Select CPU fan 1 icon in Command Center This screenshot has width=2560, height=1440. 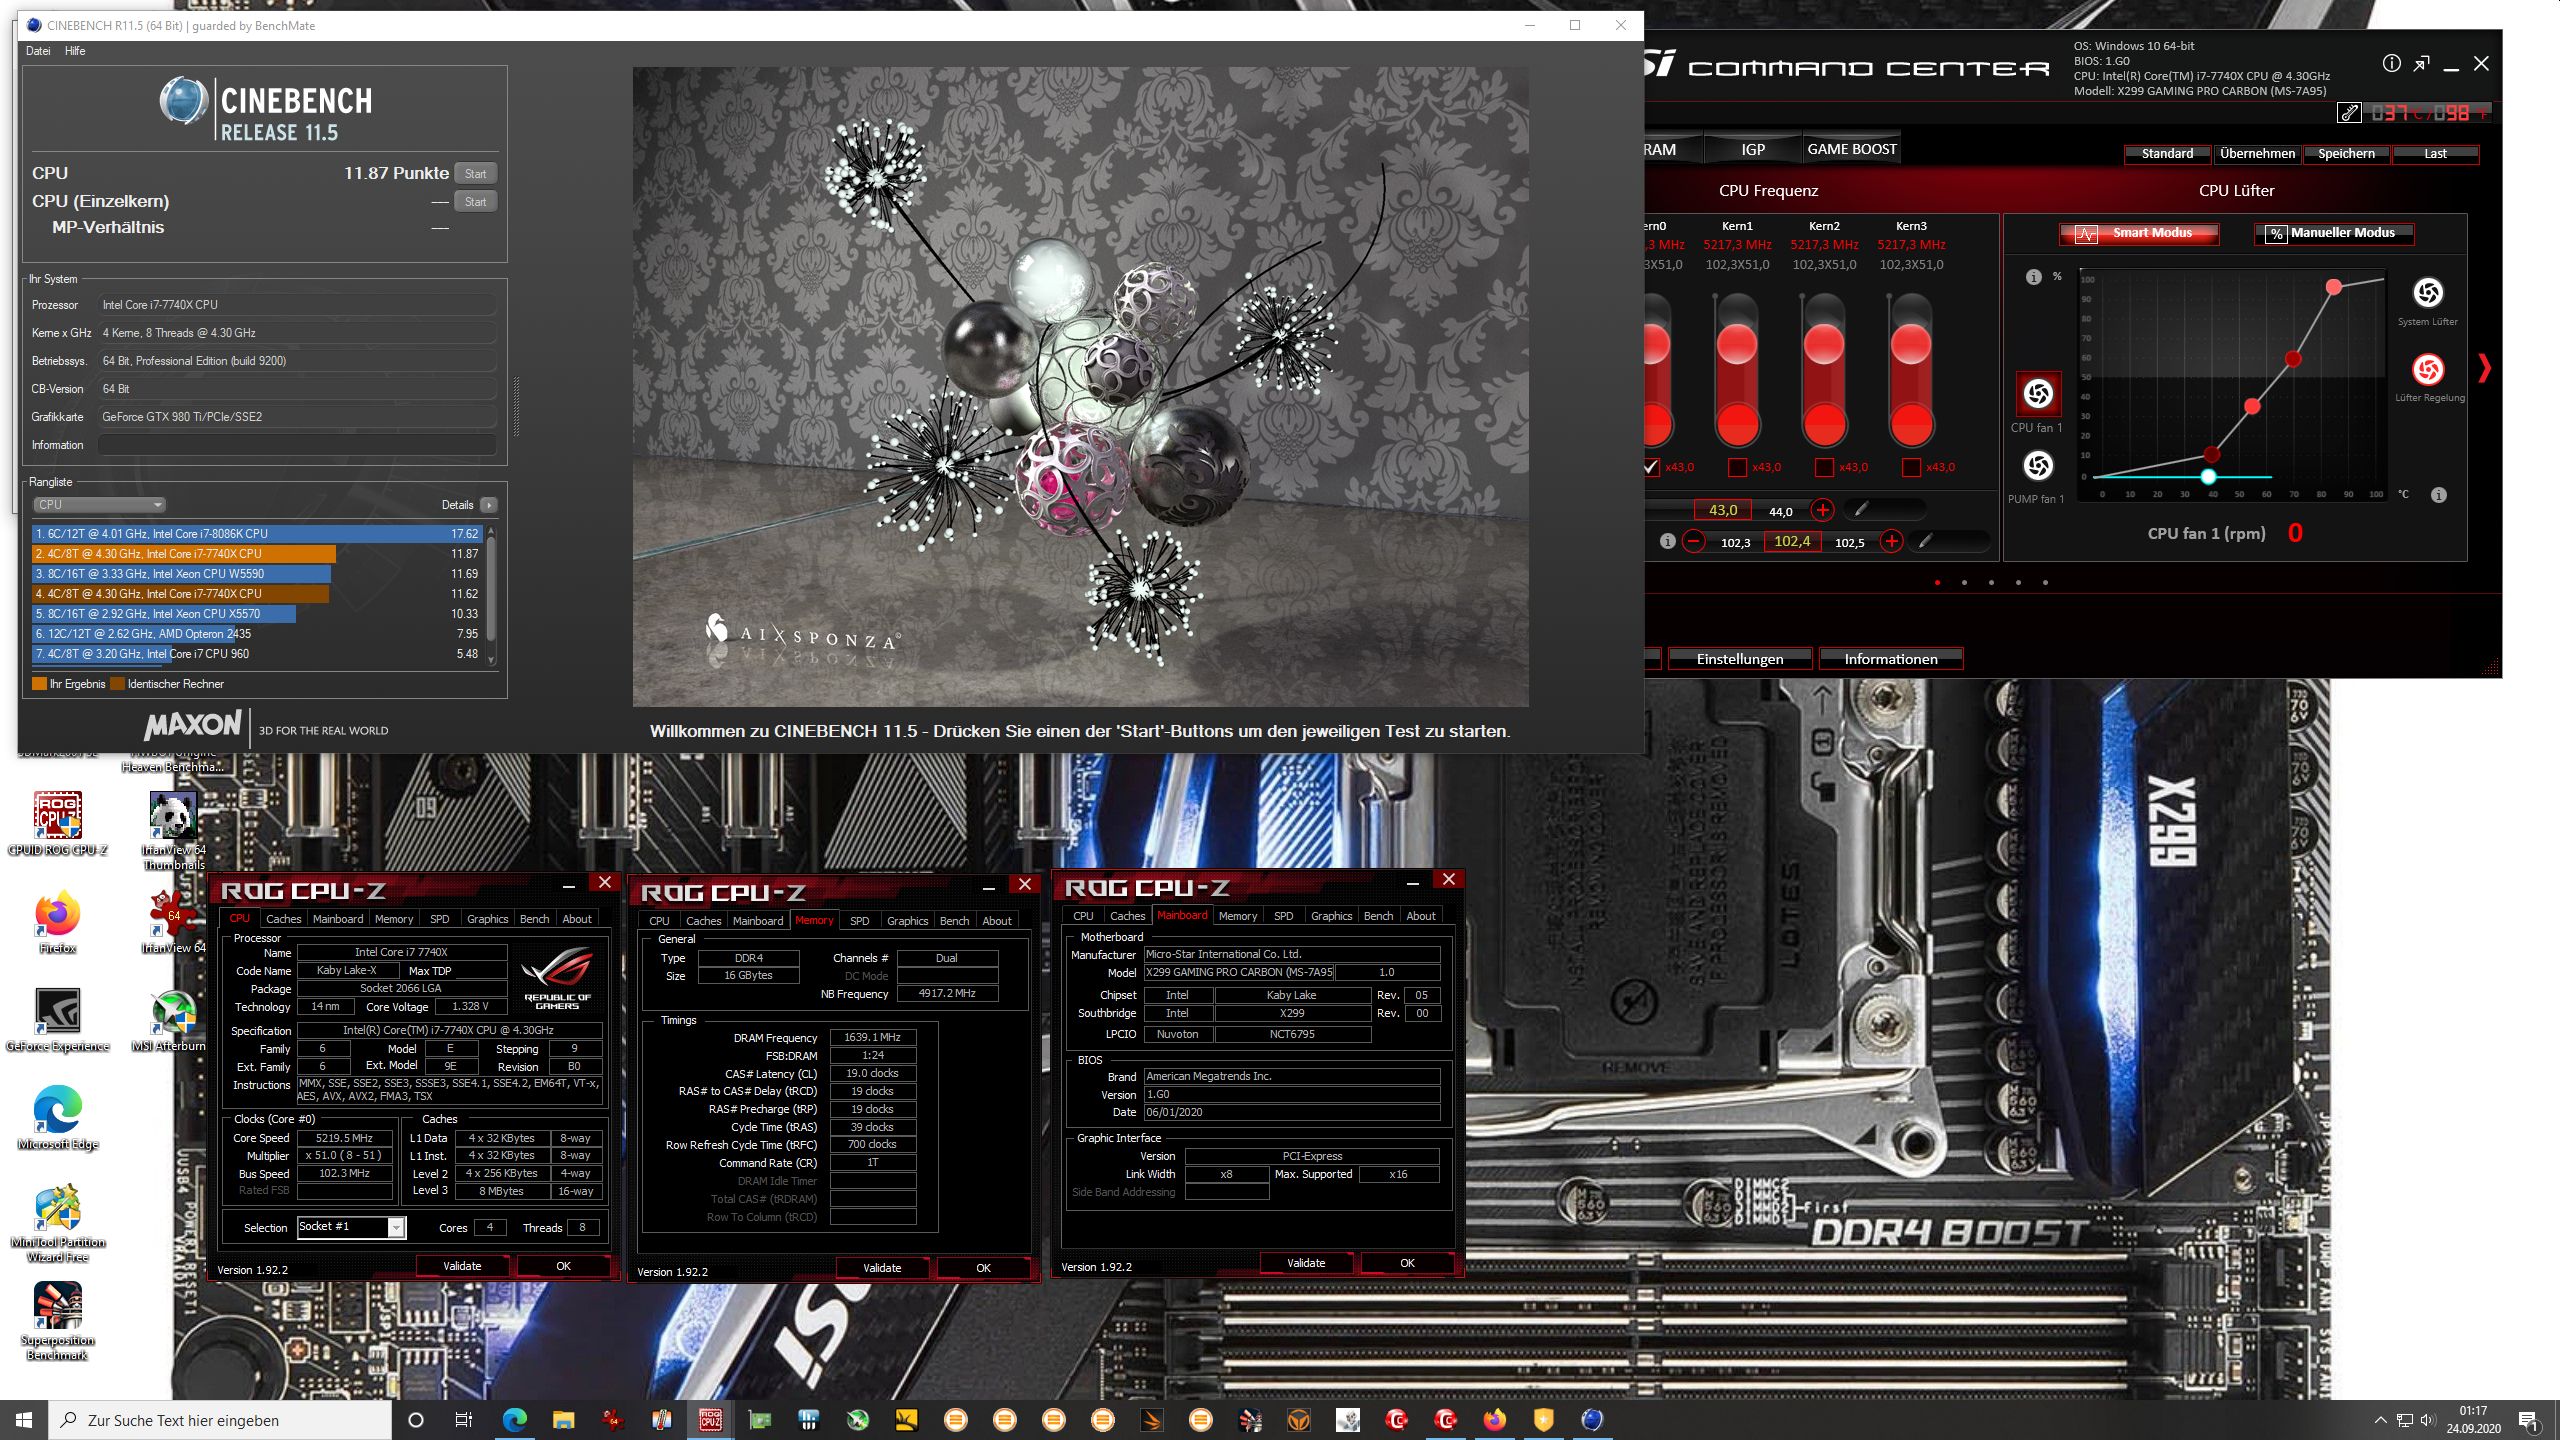click(2037, 394)
